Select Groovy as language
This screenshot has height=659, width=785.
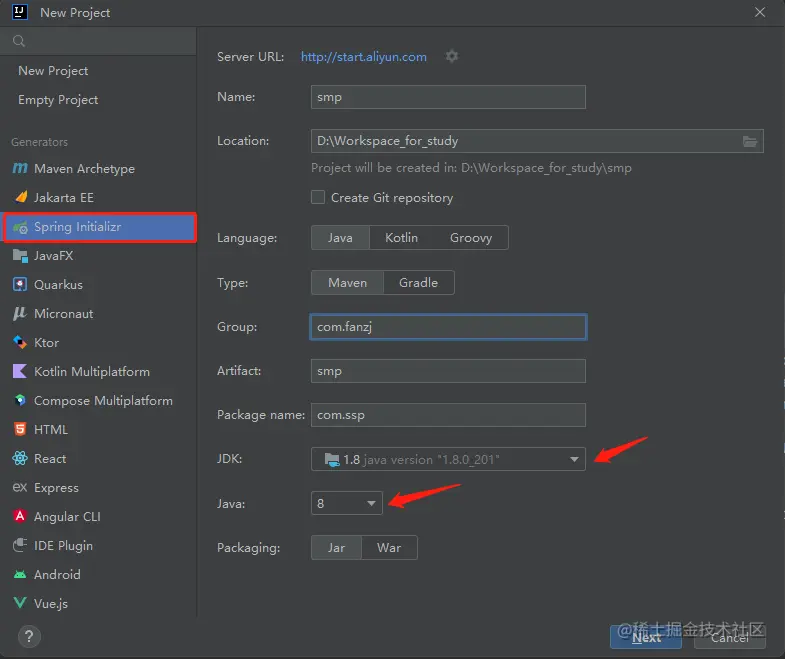tap(471, 237)
